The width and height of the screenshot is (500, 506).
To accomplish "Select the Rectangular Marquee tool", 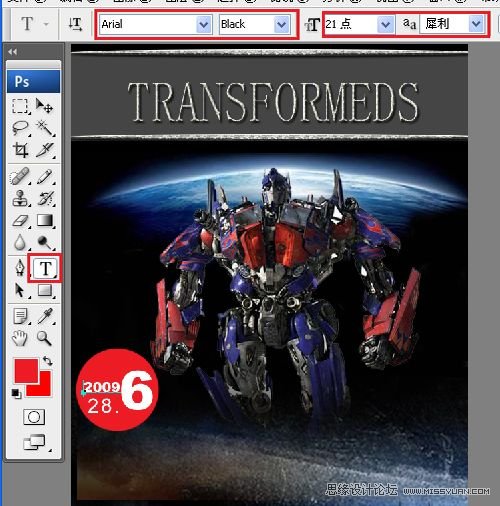I will (x=20, y=106).
